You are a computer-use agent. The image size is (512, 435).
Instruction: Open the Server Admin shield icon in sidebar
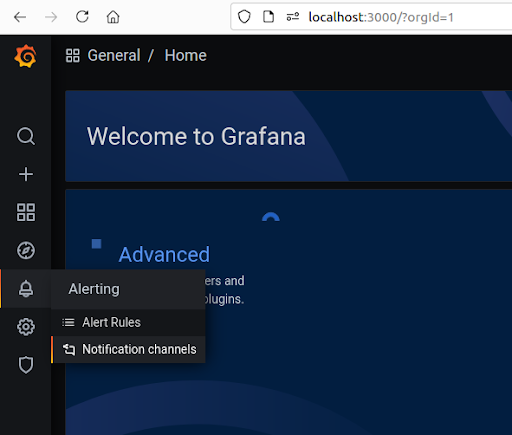(26, 365)
